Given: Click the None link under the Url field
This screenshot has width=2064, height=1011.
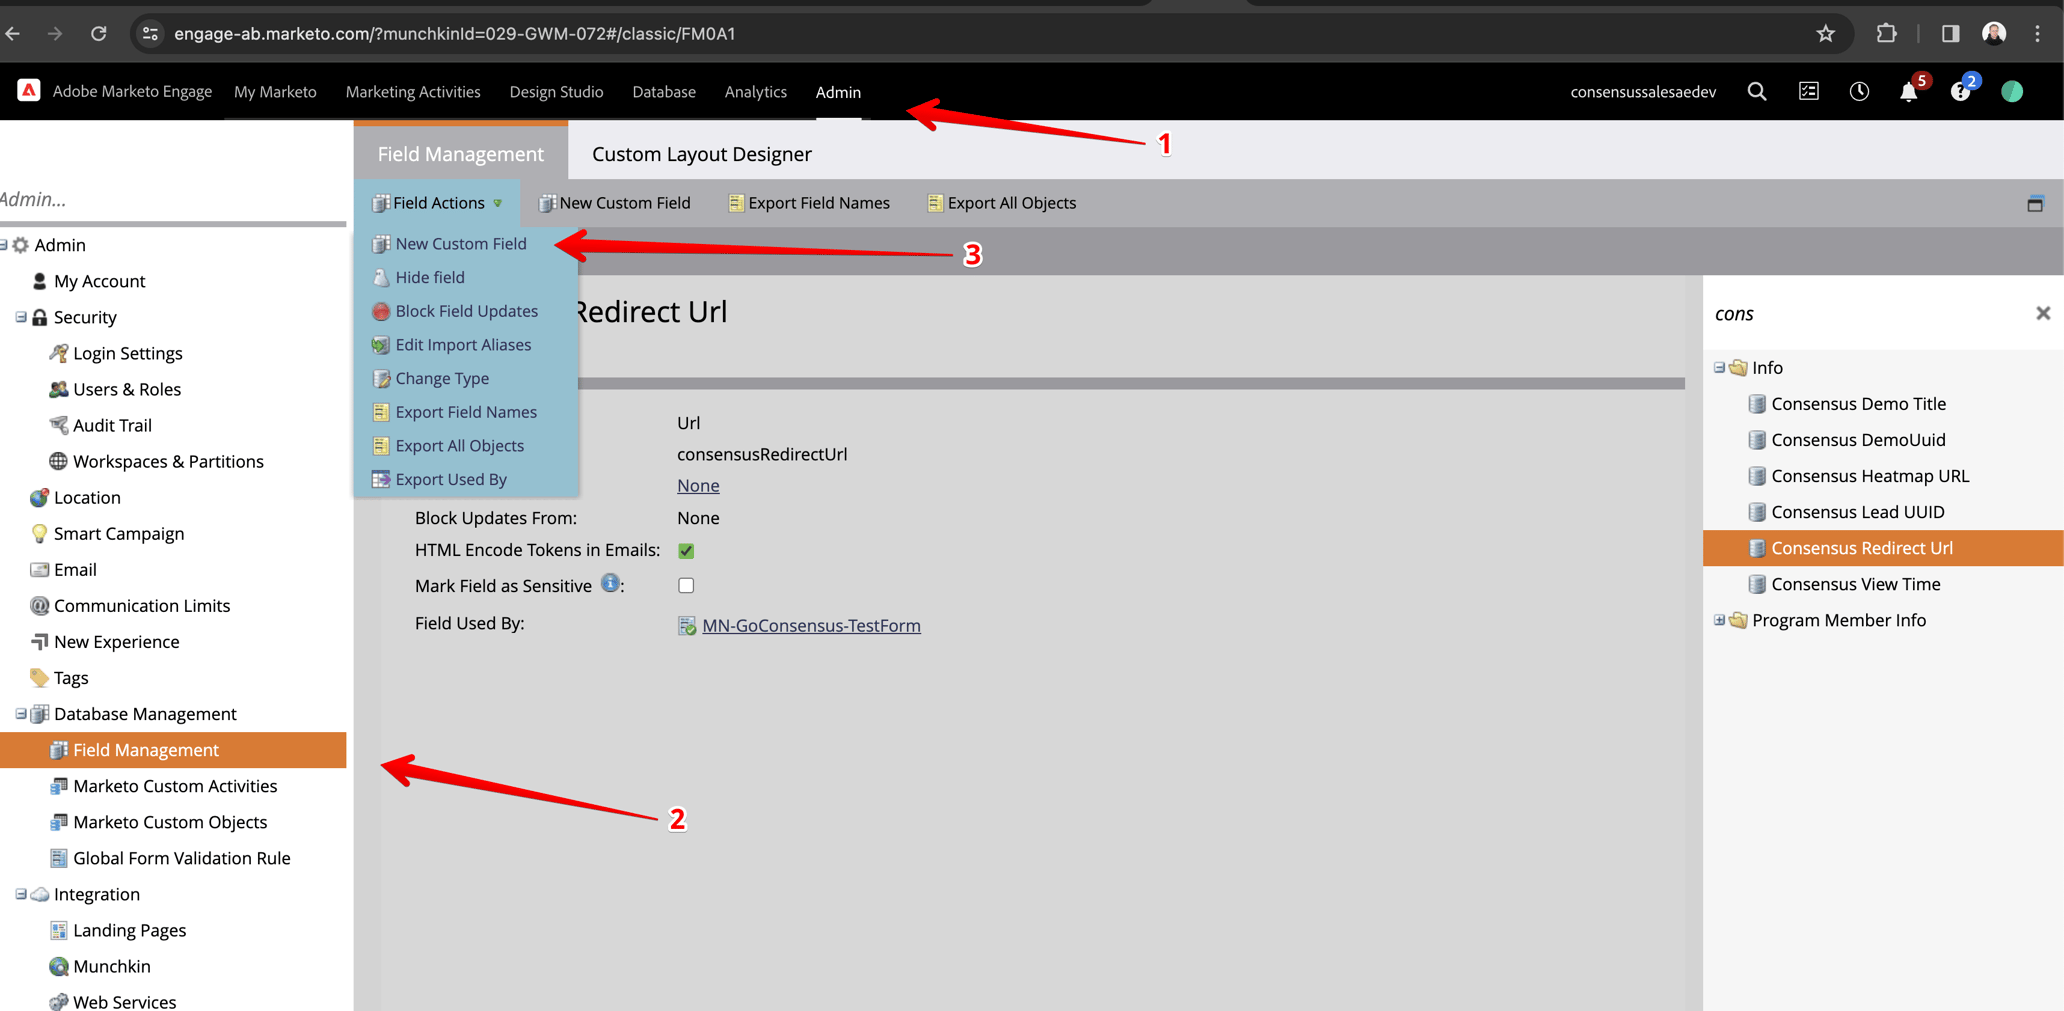Looking at the screenshot, I should click(x=697, y=485).
